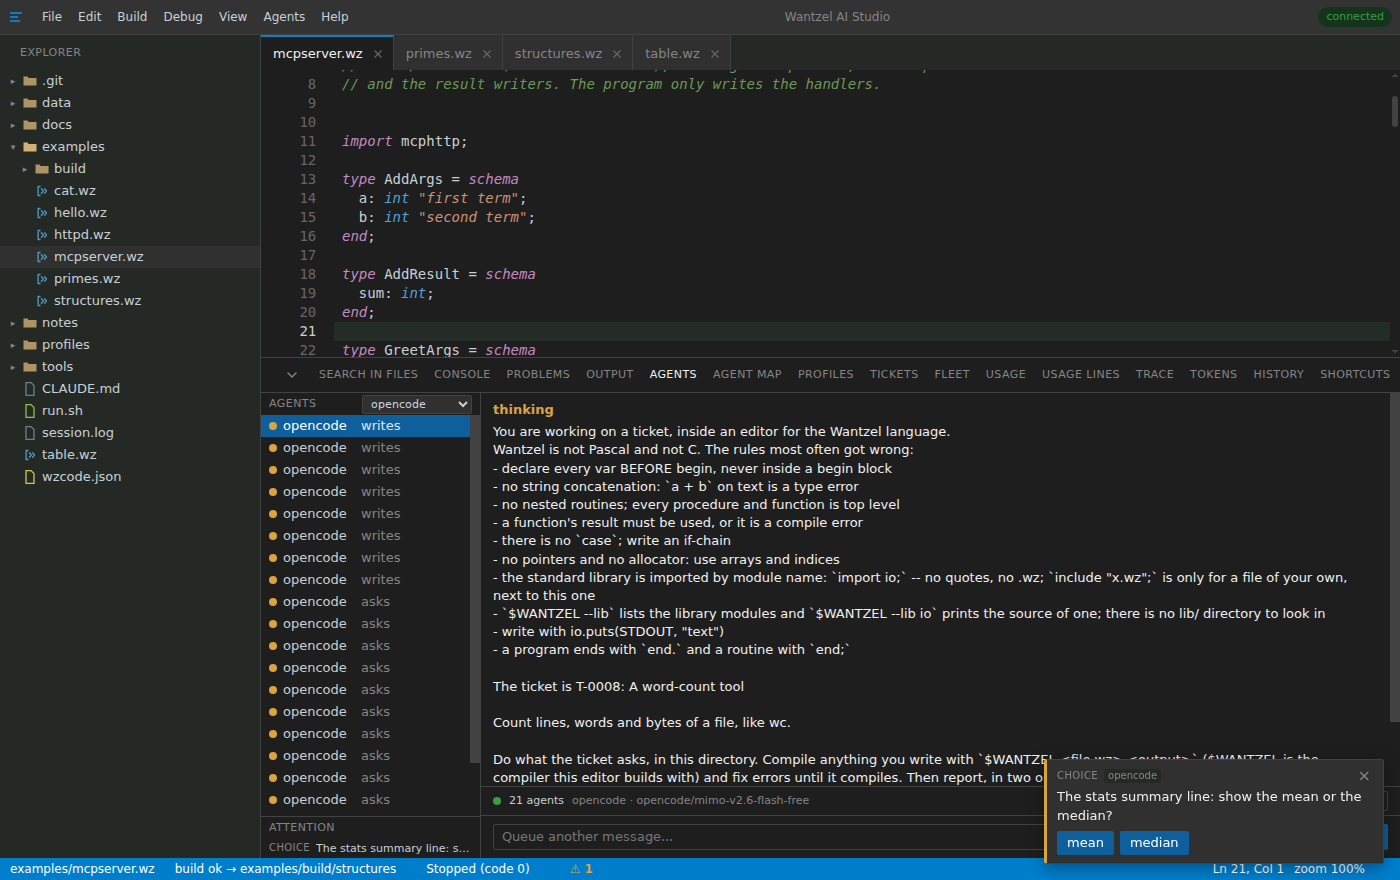Screen dimensions: 1400x880
Task: Show the TICKETS panel tab
Action: point(894,375)
